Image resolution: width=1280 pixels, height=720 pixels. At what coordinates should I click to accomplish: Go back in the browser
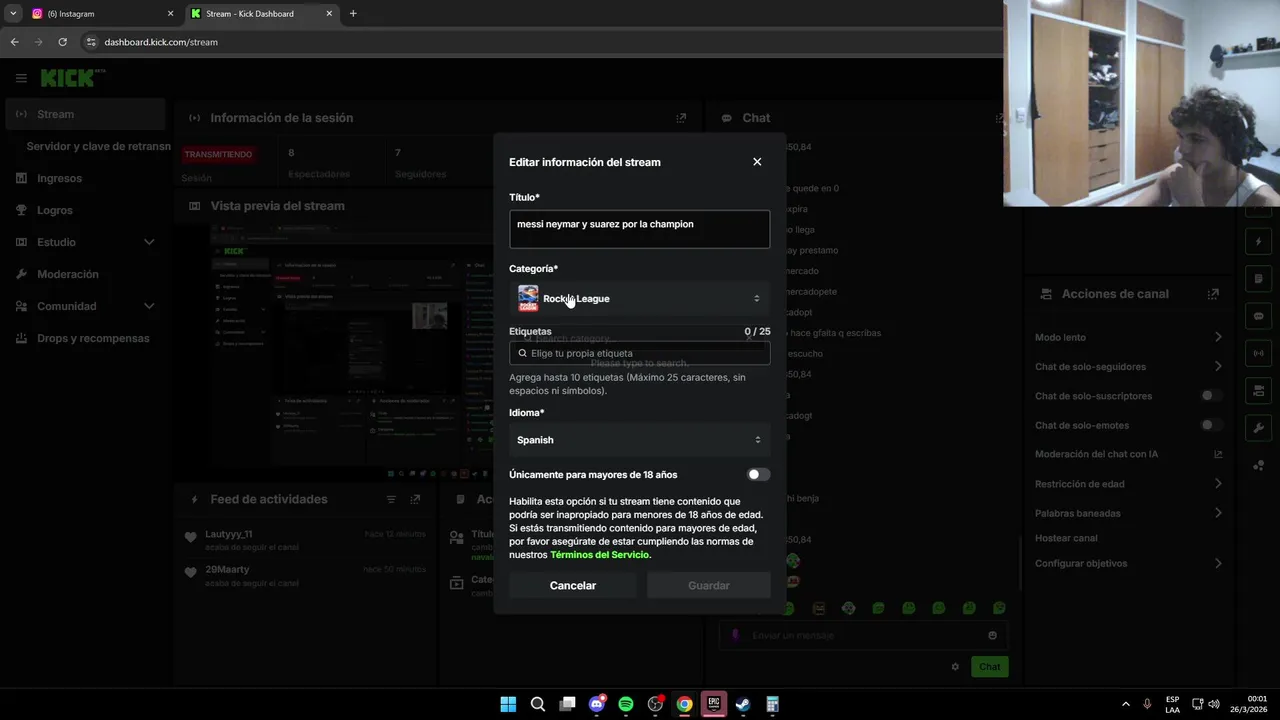[14, 42]
